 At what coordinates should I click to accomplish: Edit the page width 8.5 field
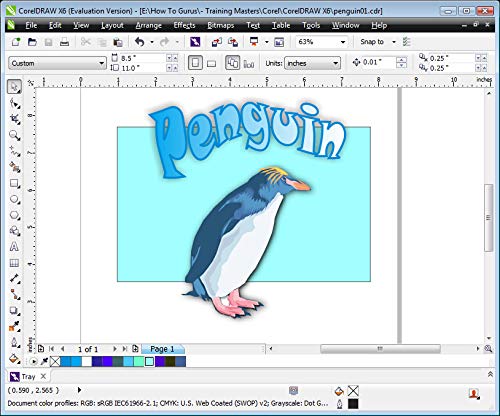(x=143, y=58)
